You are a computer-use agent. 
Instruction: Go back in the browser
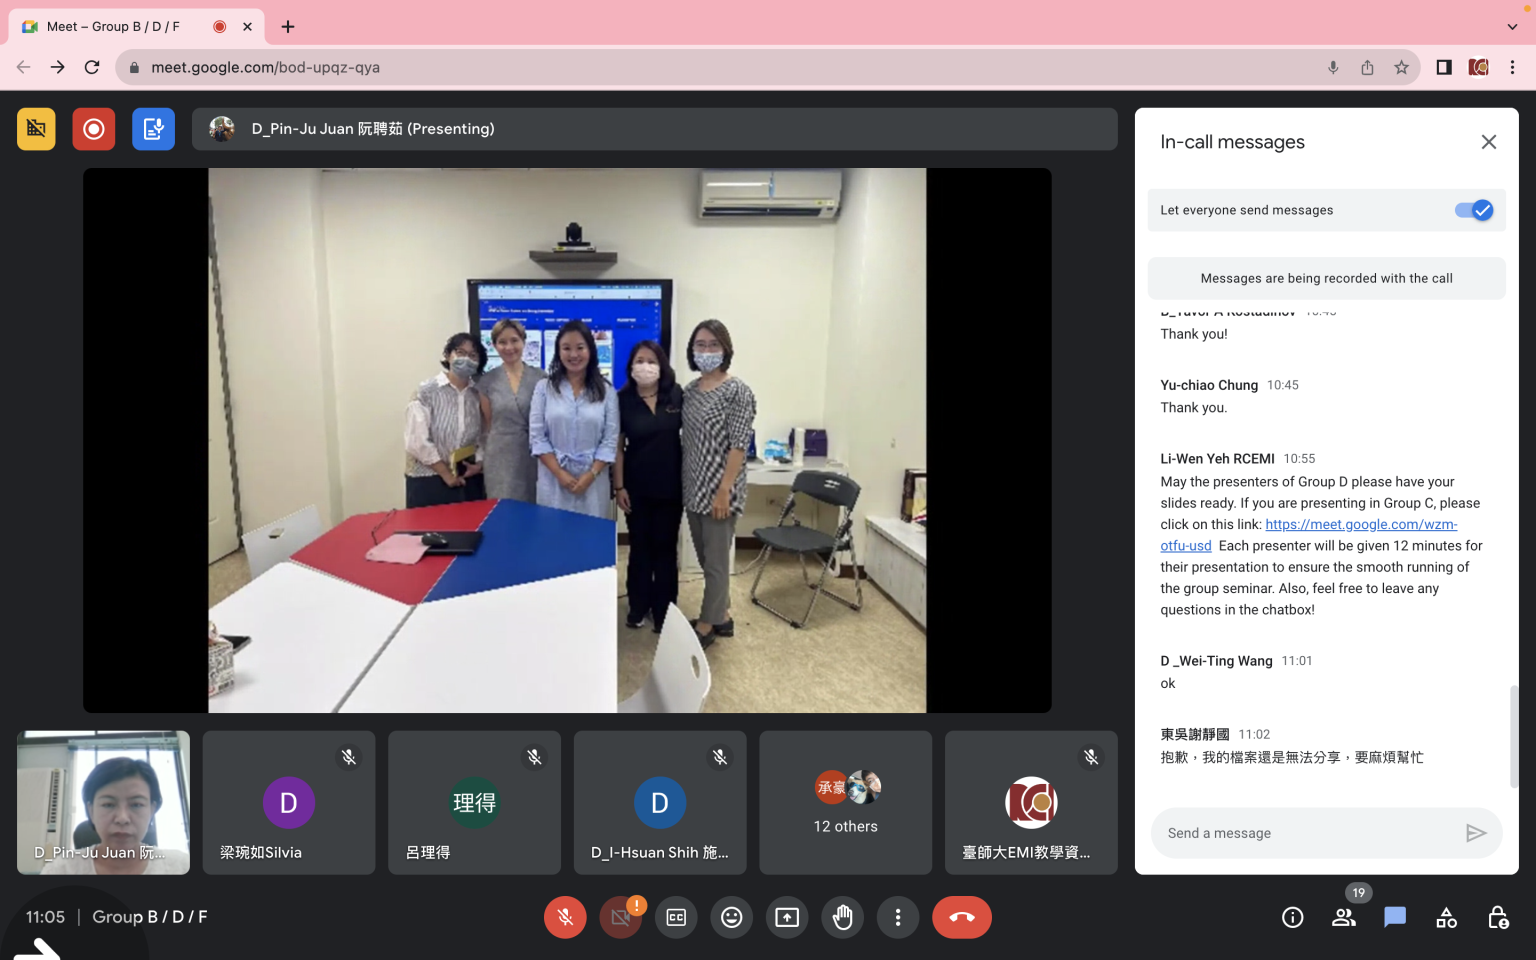click(x=23, y=67)
